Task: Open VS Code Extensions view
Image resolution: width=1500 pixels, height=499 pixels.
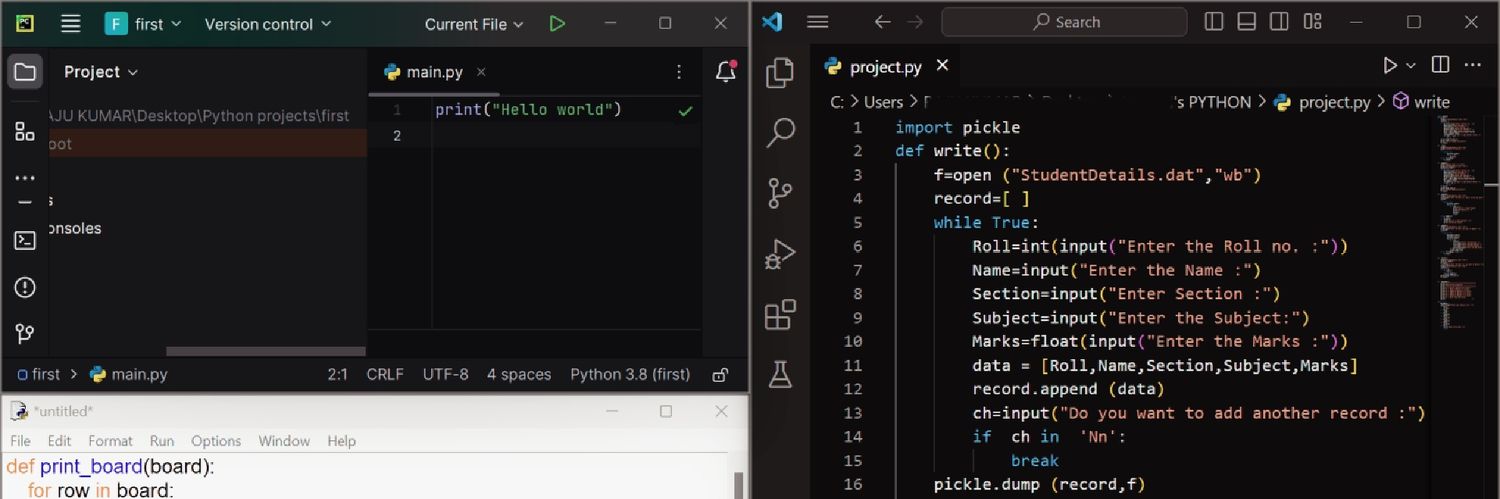Action: 780,315
